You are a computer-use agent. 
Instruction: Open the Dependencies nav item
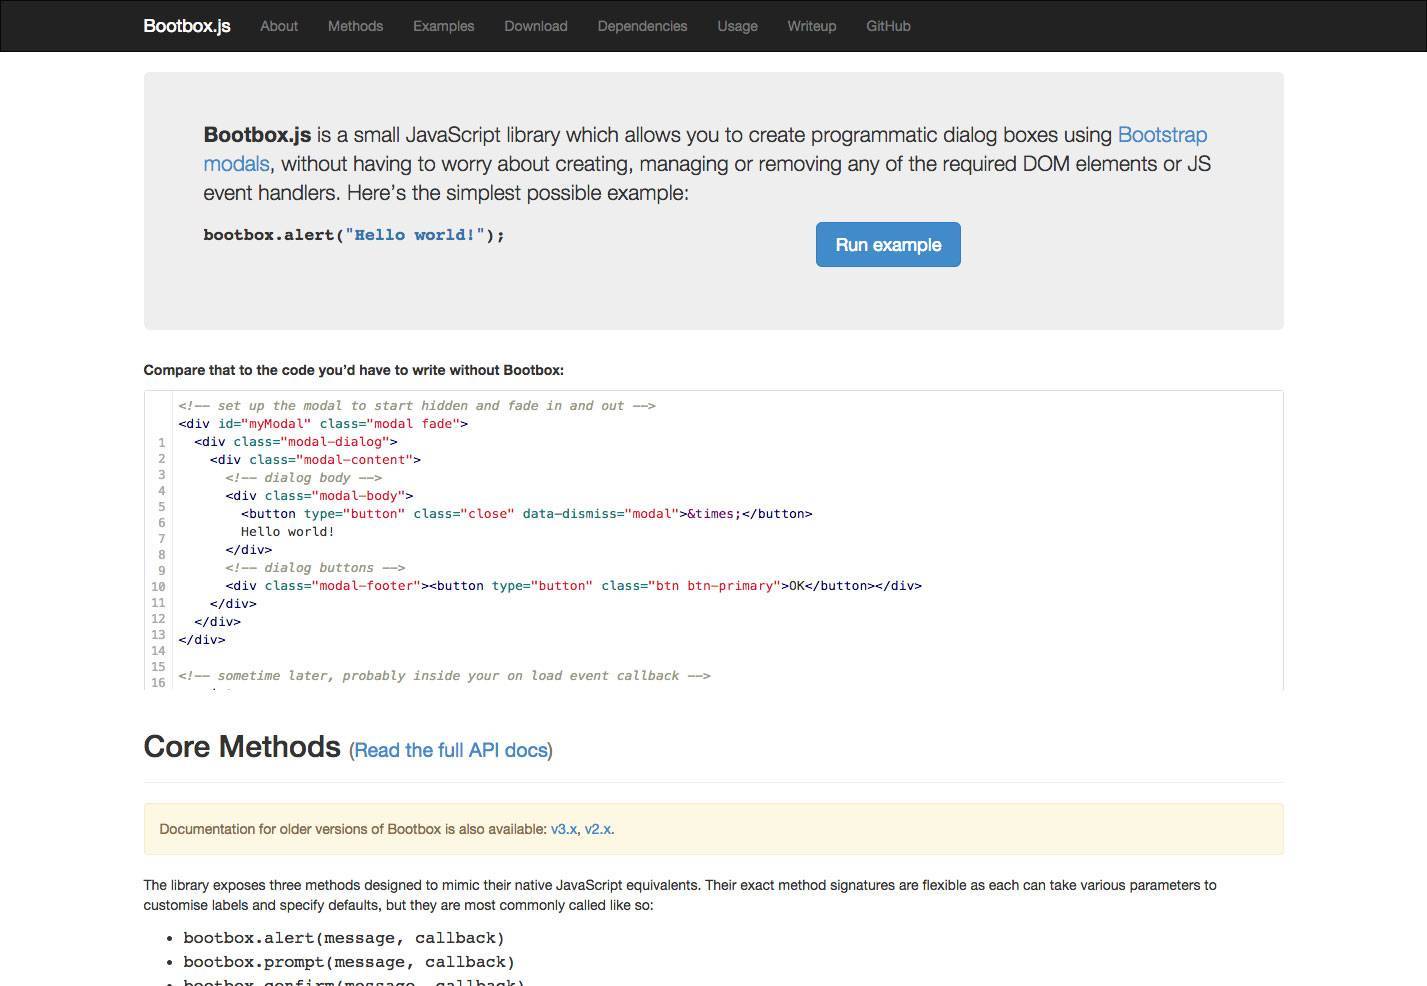[x=642, y=26]
